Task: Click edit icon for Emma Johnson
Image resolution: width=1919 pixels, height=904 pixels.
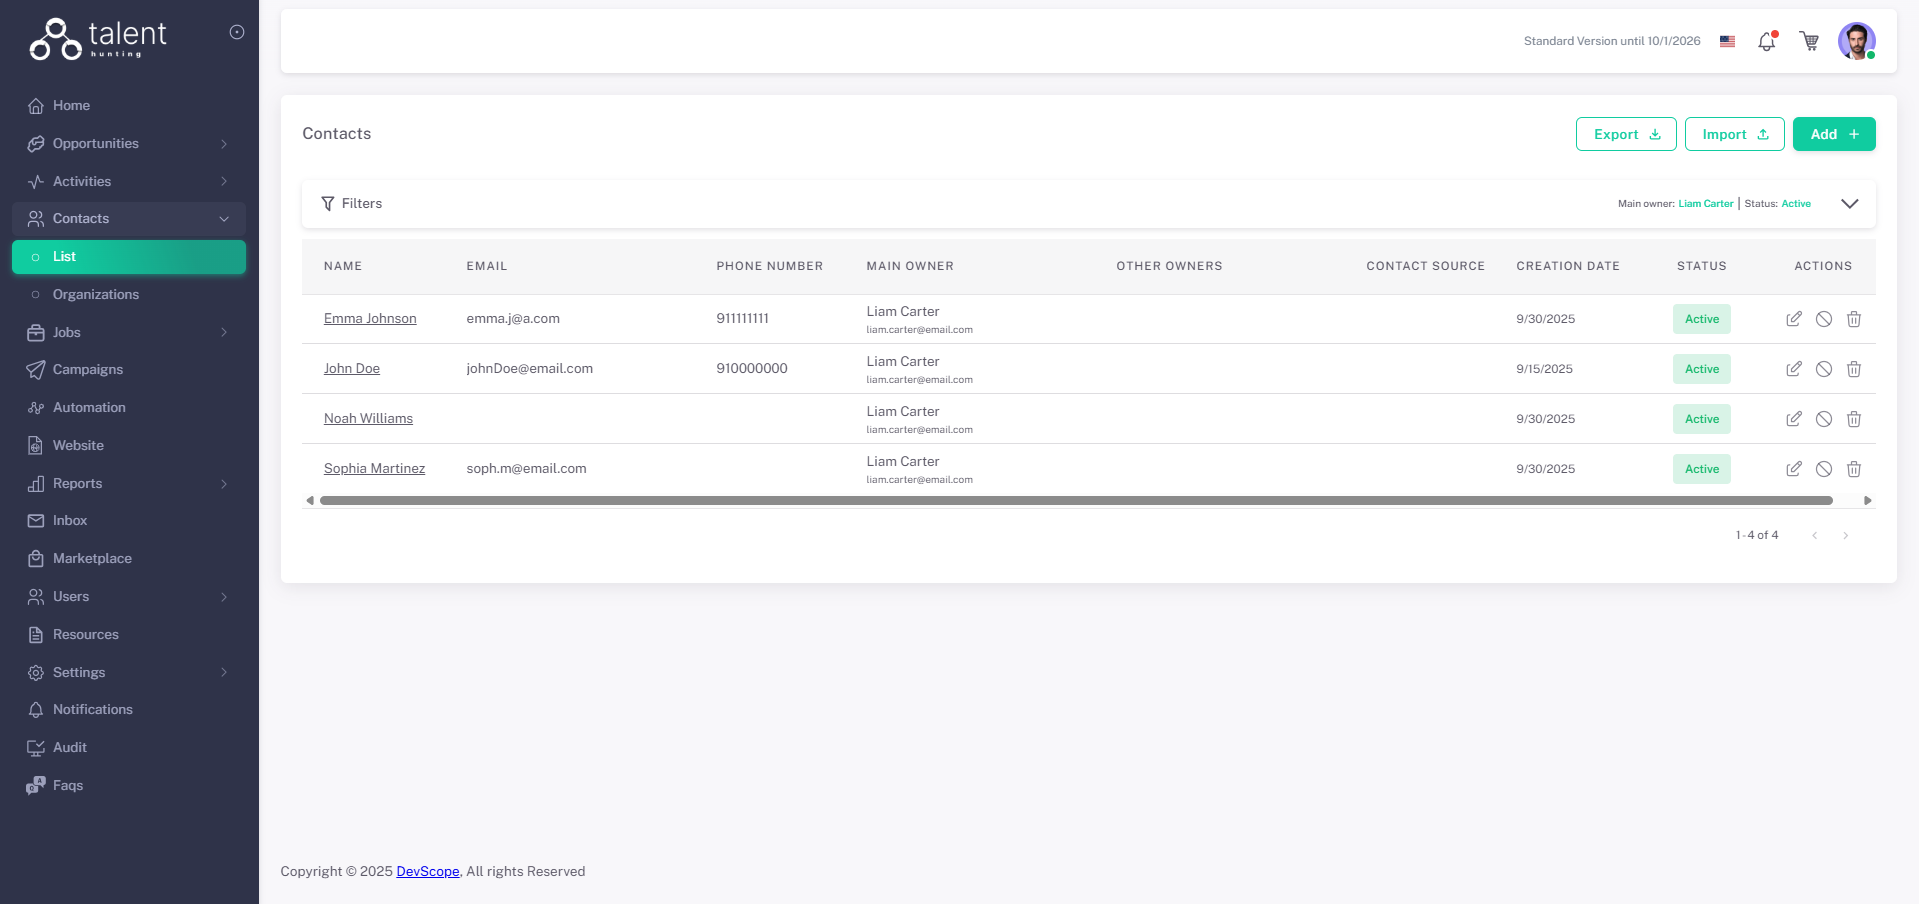Action: click(1794, 319)
